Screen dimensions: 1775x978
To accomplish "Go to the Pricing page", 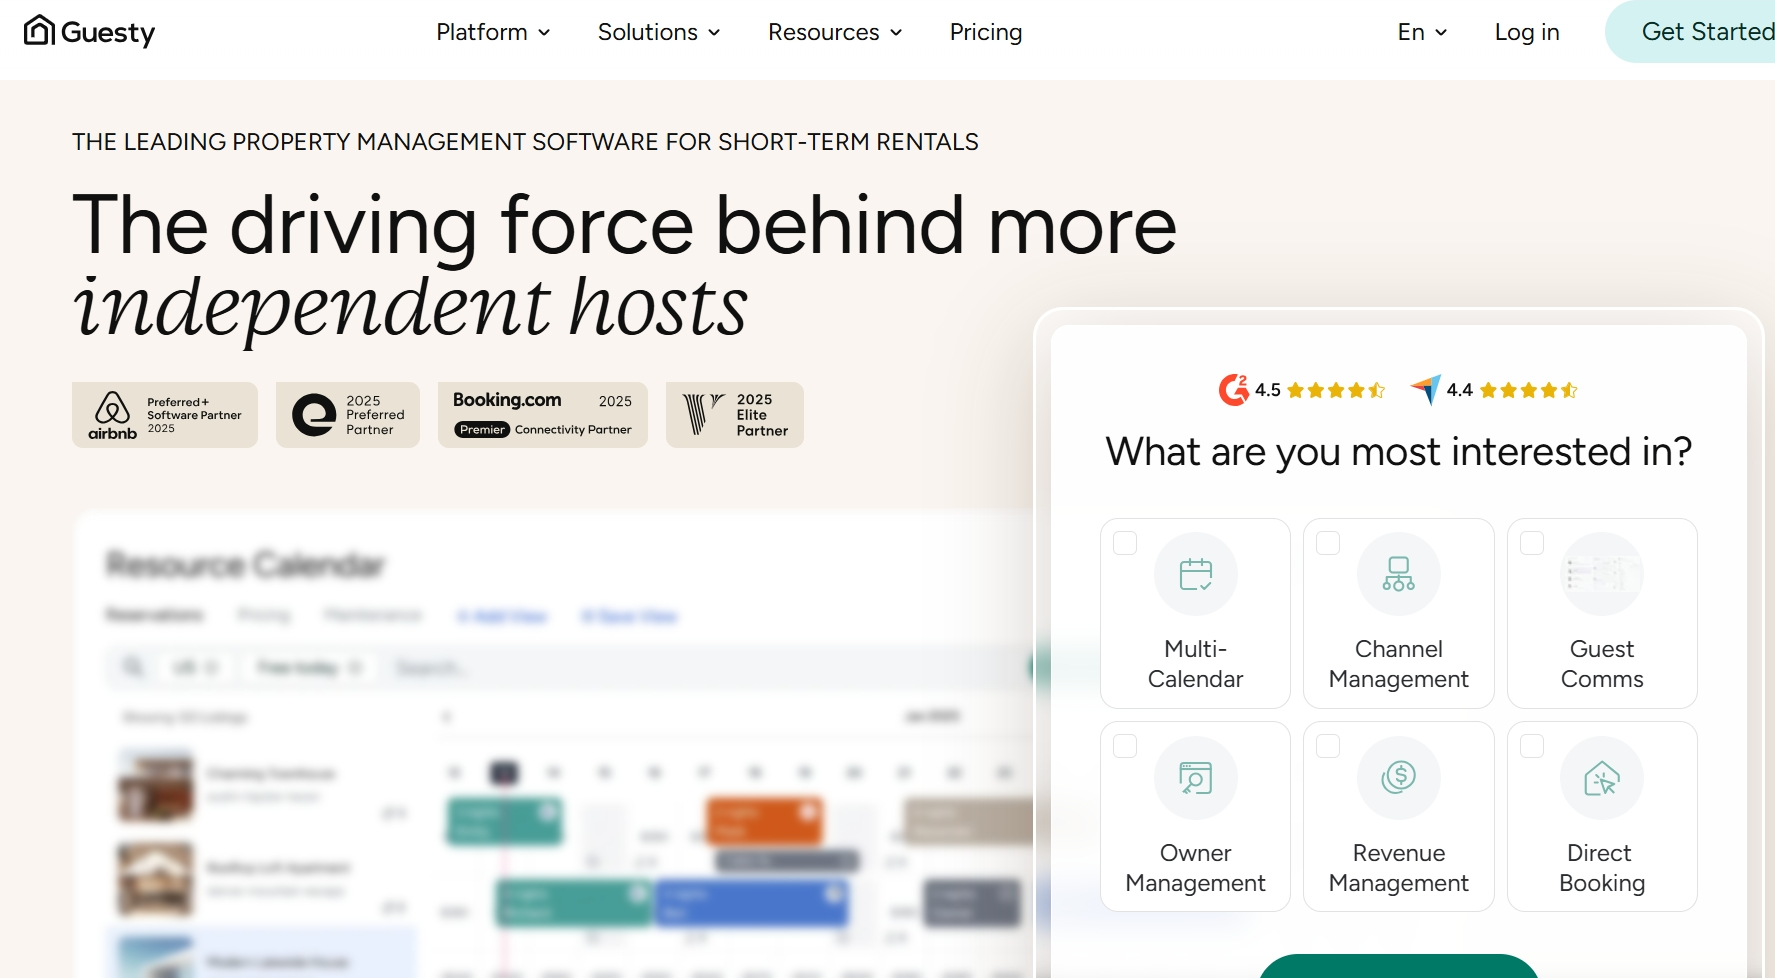I will pos(986,32).
